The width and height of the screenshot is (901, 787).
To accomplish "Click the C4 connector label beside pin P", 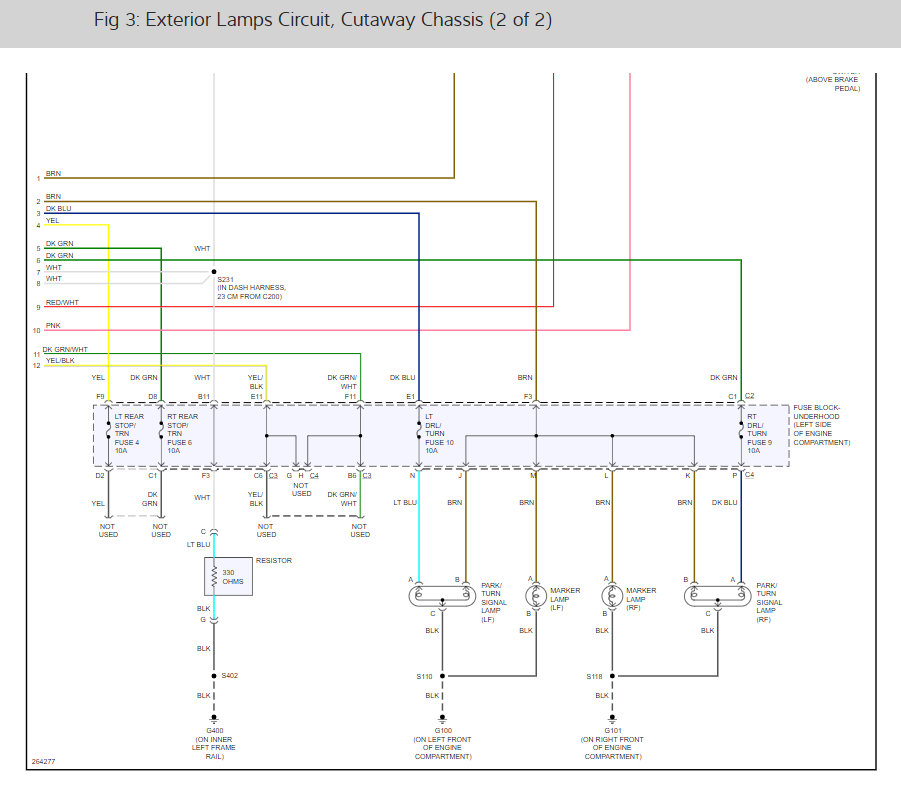I will pyautogui.click(x=749, y=474).
